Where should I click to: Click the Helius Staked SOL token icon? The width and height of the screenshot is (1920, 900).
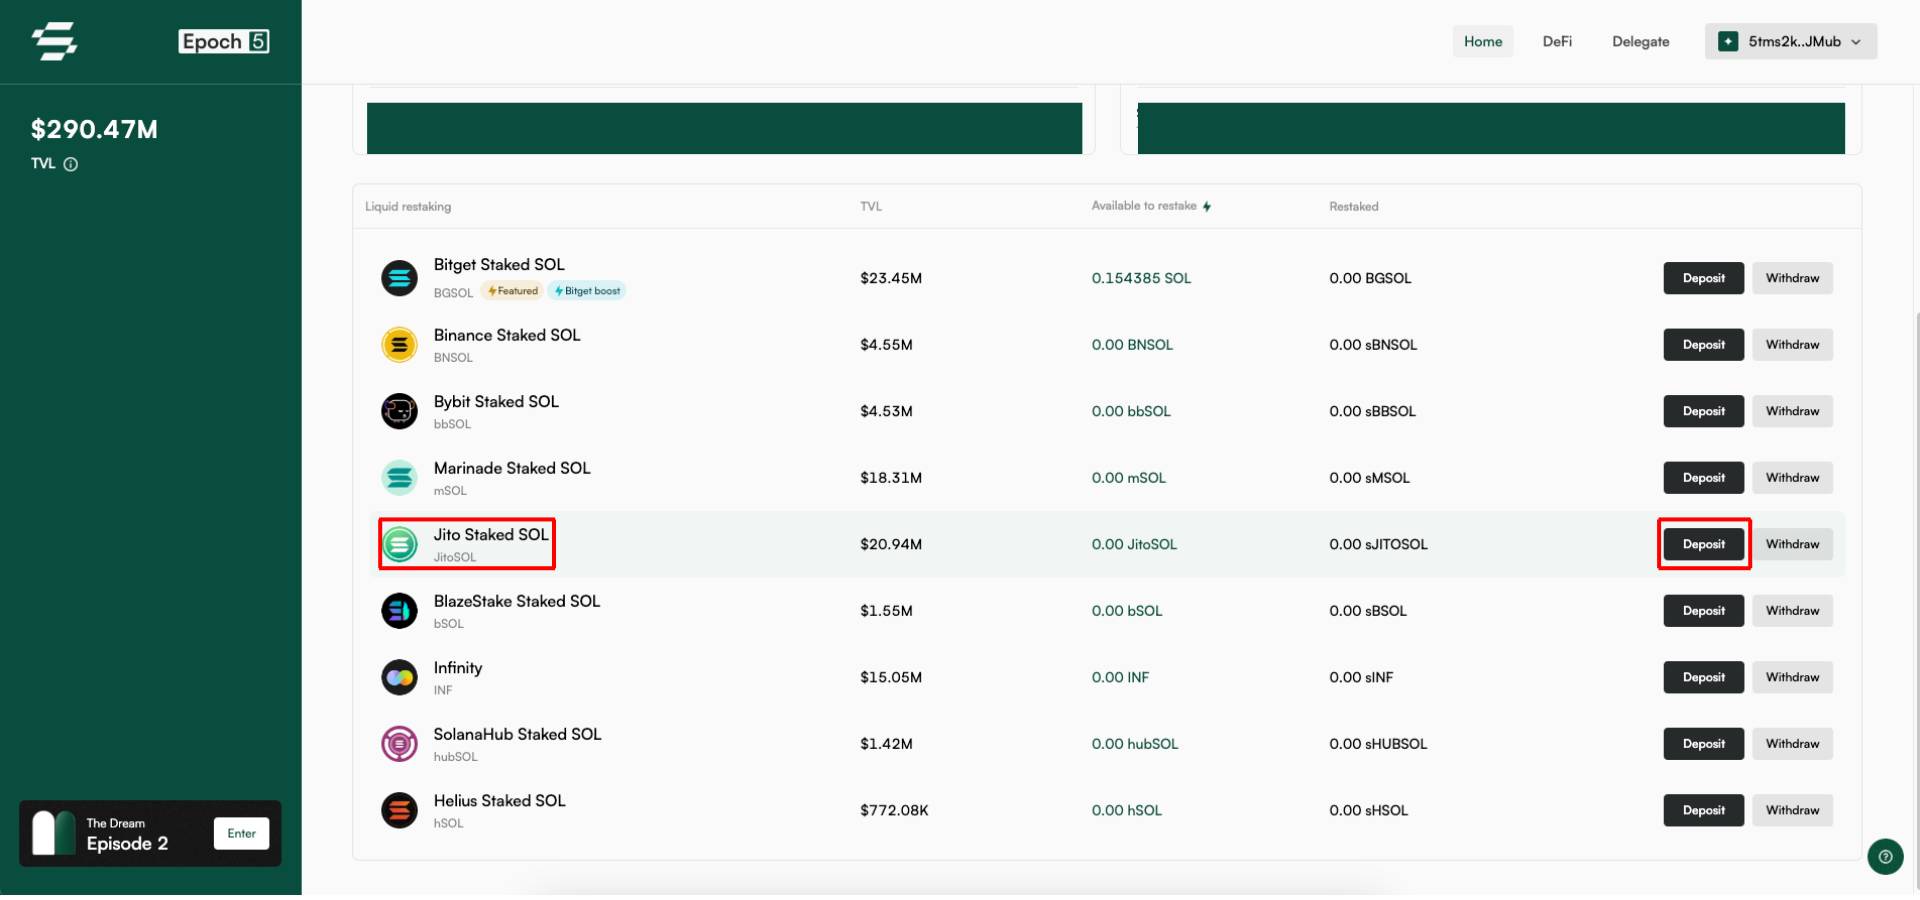point(399,810)
